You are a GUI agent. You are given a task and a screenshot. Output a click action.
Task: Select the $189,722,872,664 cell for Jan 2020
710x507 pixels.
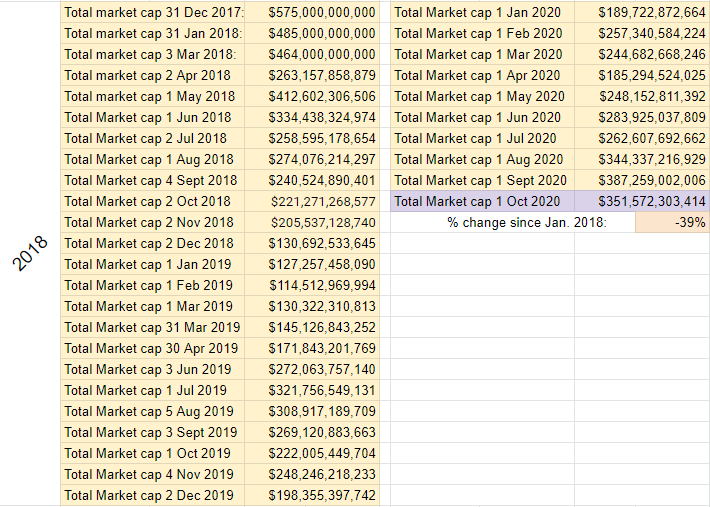[x=642, y=12]
